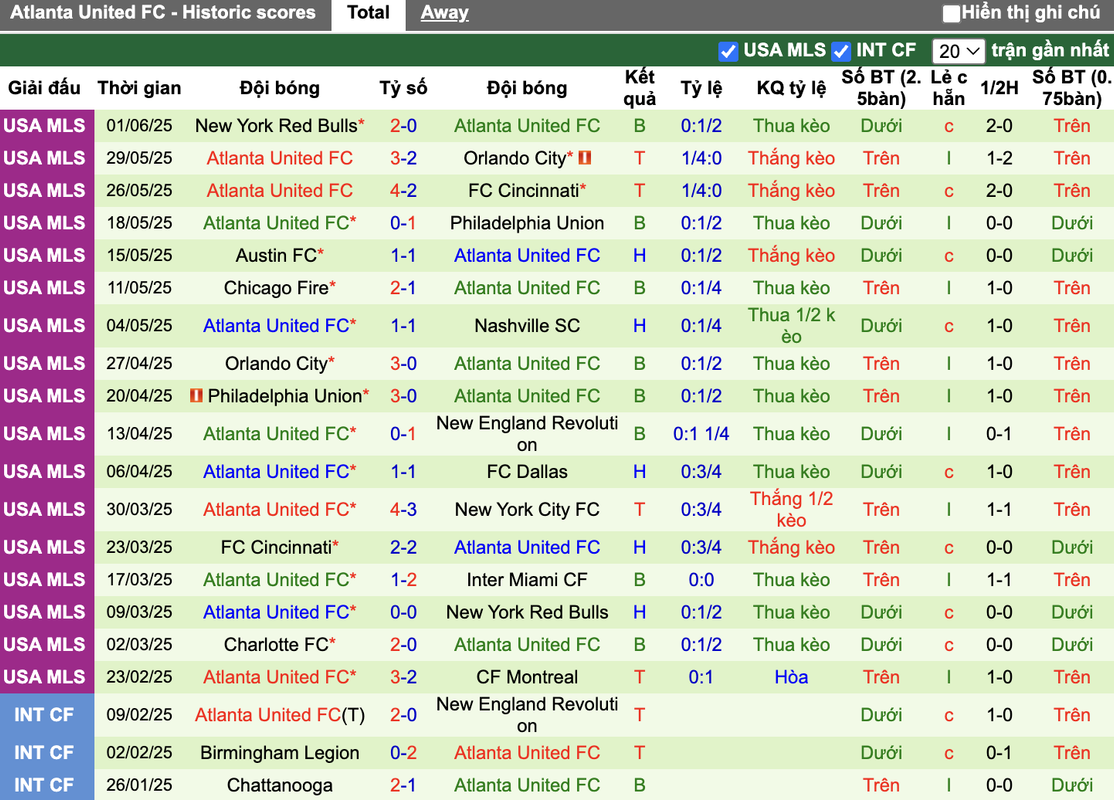Open the 20 recent matches dropdown

click(x=958, y=51)
